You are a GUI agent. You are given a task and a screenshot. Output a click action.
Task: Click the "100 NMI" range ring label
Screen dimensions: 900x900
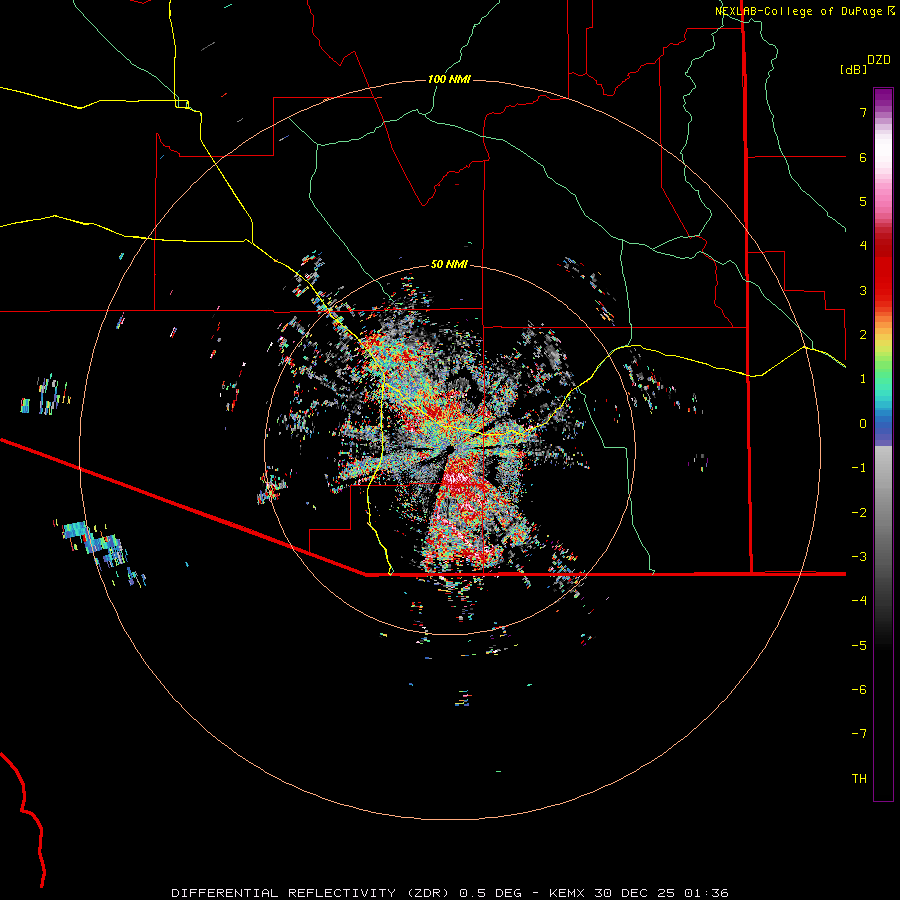[x=449, y=79]
